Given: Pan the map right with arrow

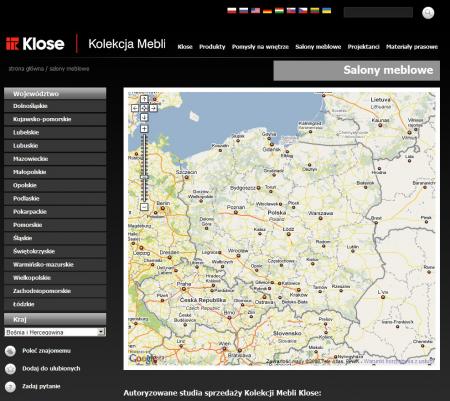Looking at the screenshot, I should (x=153, y=108).
